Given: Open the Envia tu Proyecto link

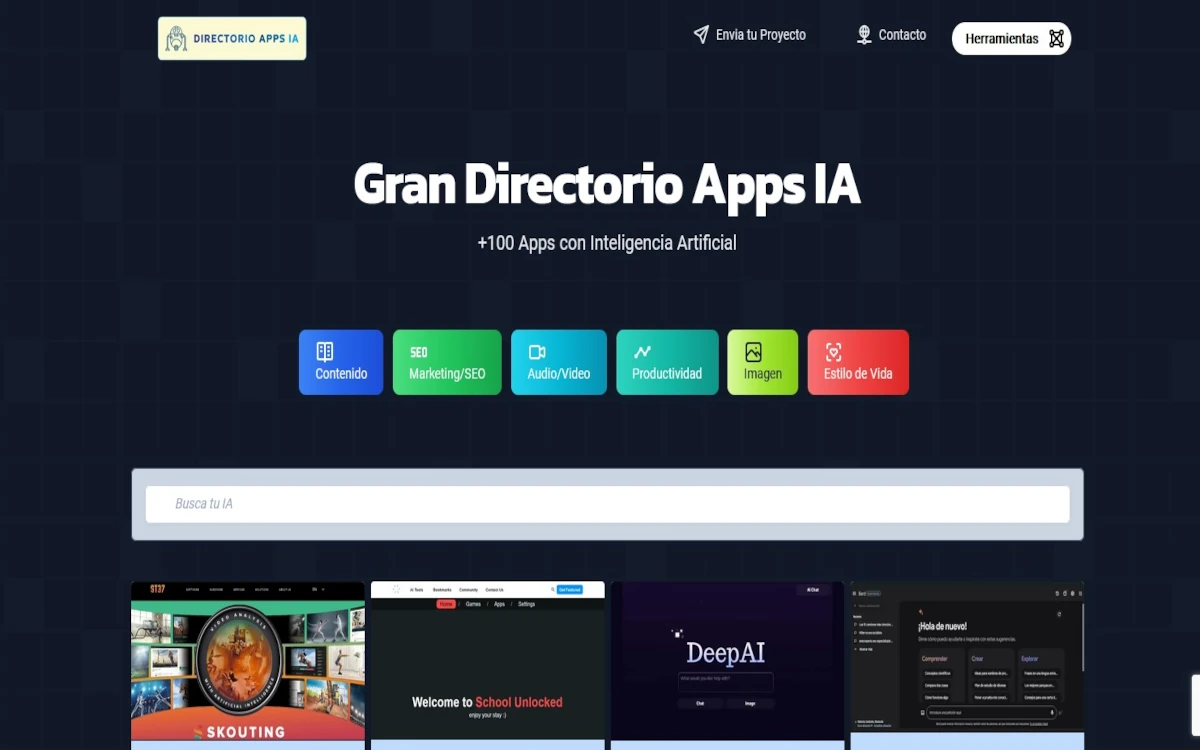Looking at the screenshot, I should tap(761, 35).
